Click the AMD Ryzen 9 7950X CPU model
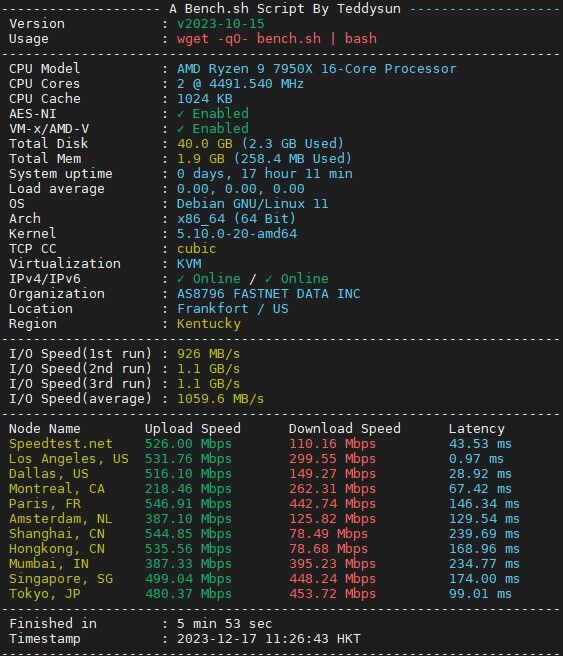 point(316,69)
